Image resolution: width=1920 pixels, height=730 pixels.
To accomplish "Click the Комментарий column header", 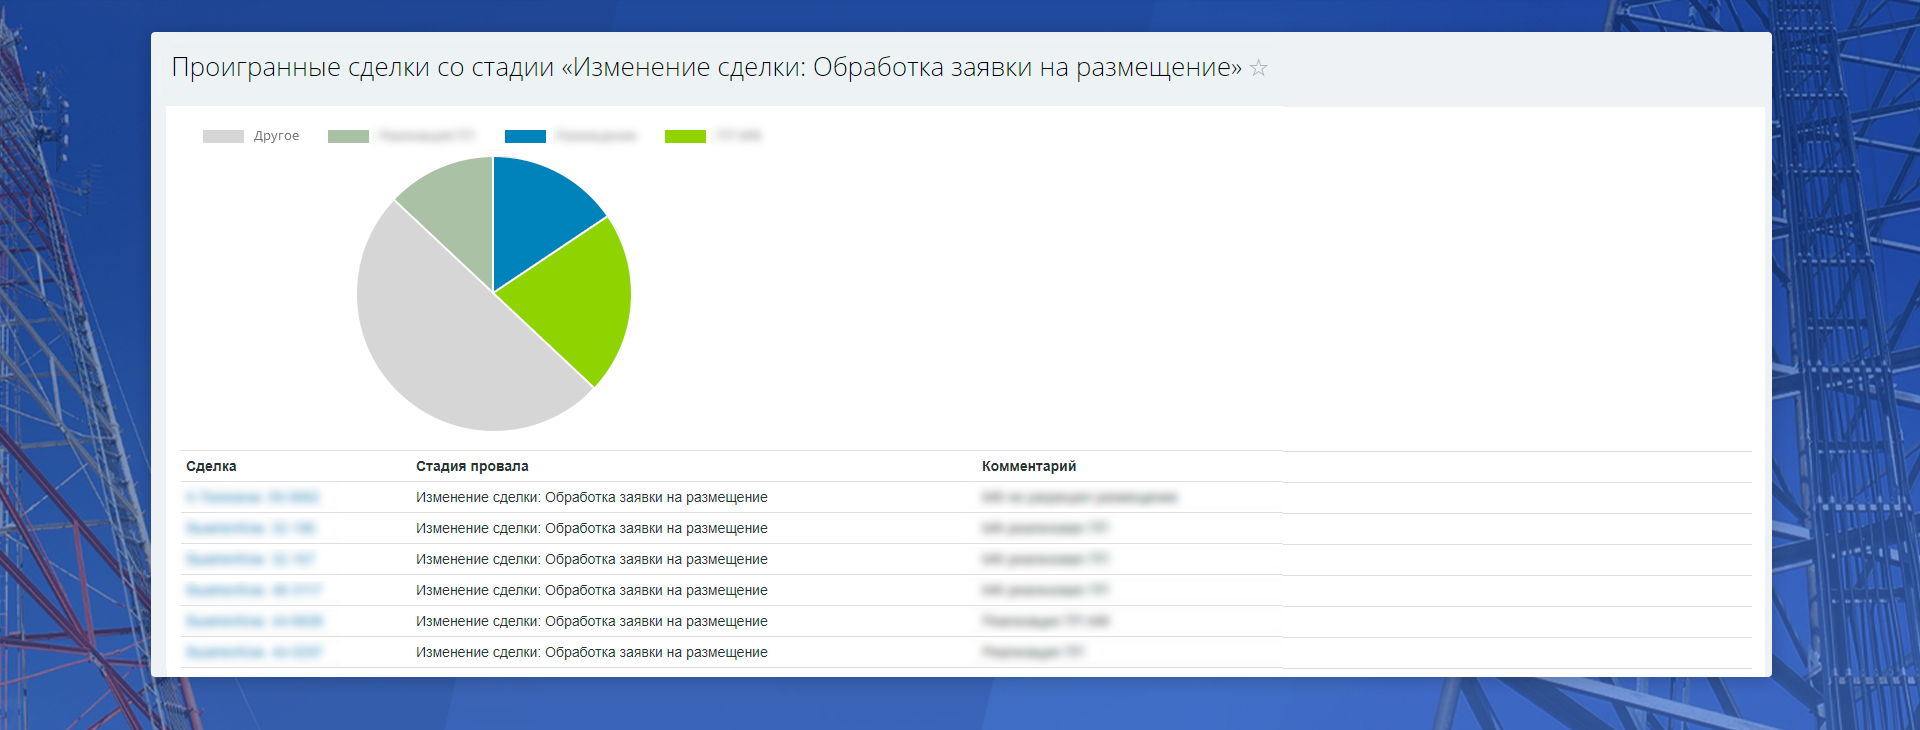I will (1029, 466).
